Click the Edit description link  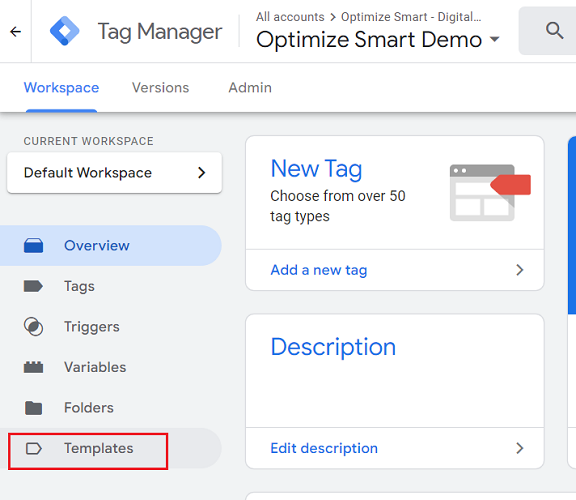[x=324, y=448]
